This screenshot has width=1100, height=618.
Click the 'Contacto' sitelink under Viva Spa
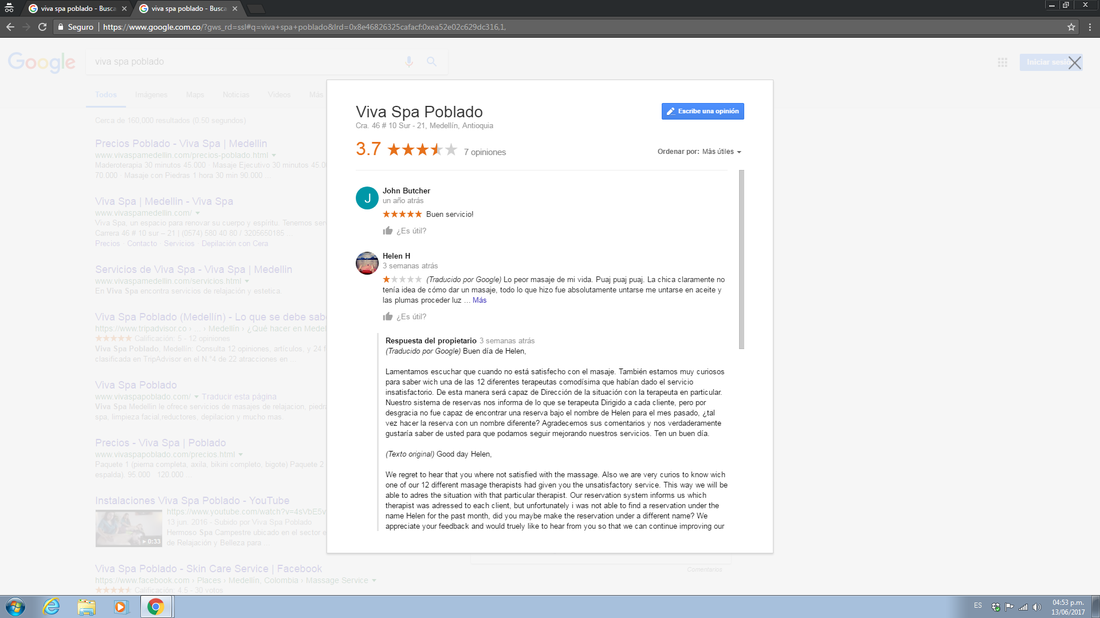(142, 243)
